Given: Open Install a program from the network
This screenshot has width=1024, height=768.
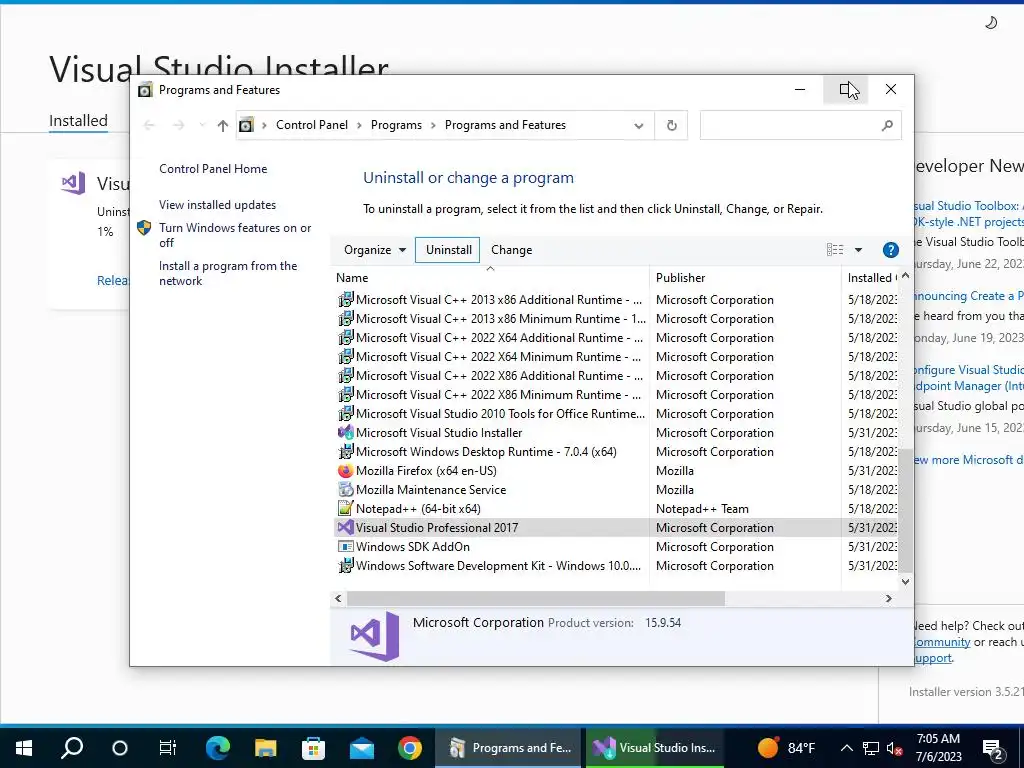Looking at the screenshot, I should (x=228, y=273).
